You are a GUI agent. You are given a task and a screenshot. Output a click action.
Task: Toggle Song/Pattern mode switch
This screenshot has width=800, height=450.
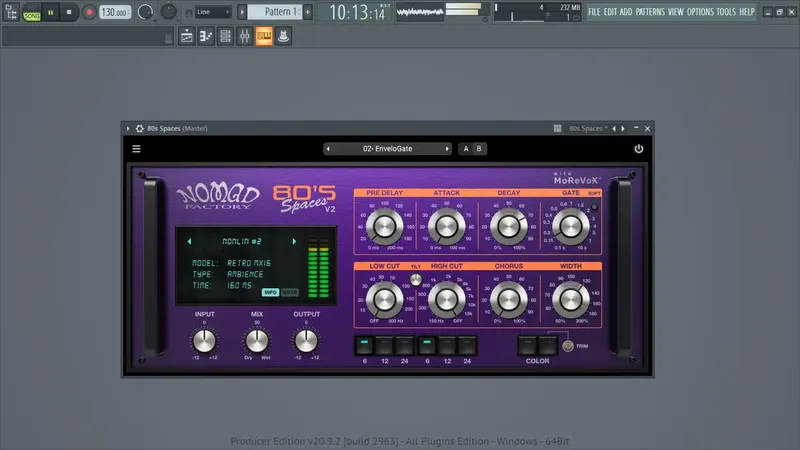tap(32, 12)
